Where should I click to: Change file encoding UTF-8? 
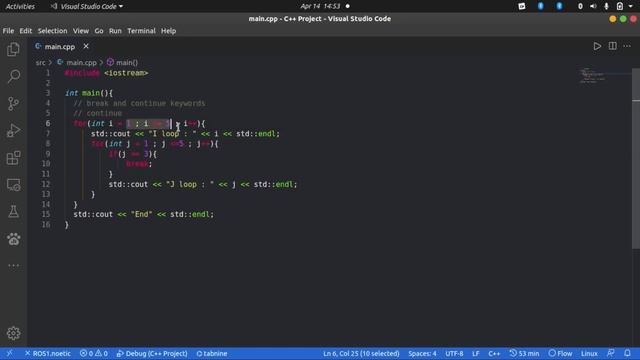(454, 353)
